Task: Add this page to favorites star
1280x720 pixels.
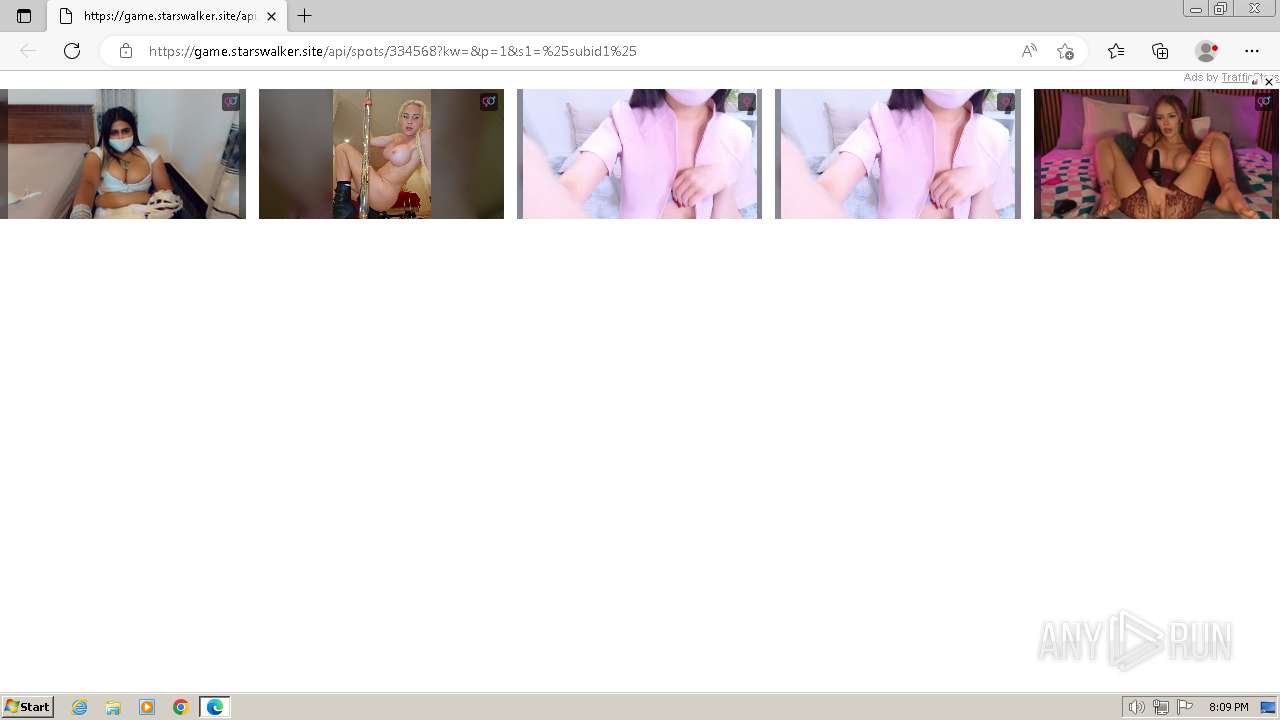Action: [x=1065, y=51]
